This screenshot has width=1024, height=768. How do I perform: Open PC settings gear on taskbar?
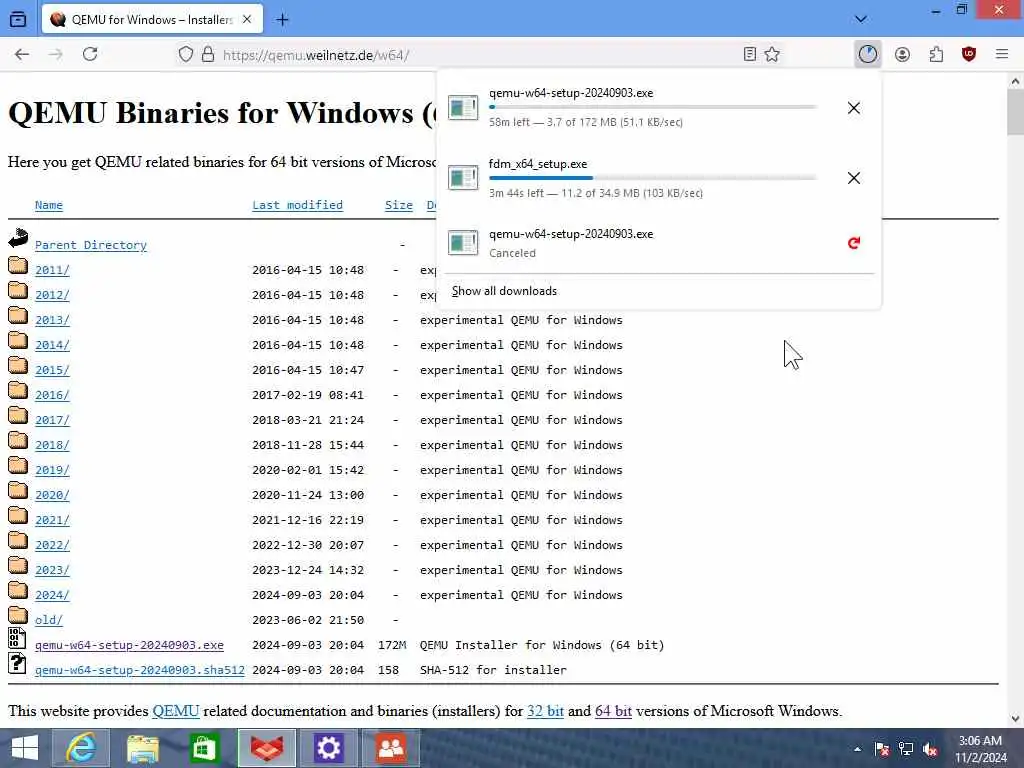pyautogui.click(x=328, y=748)
